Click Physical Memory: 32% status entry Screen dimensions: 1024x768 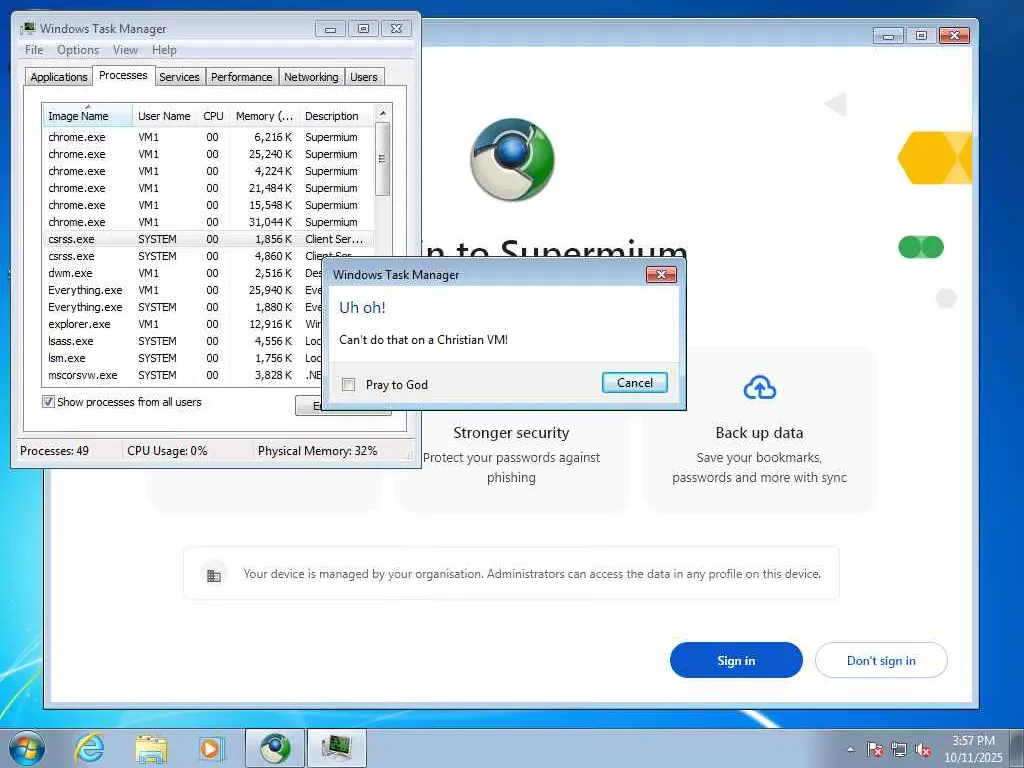(317, 451)
